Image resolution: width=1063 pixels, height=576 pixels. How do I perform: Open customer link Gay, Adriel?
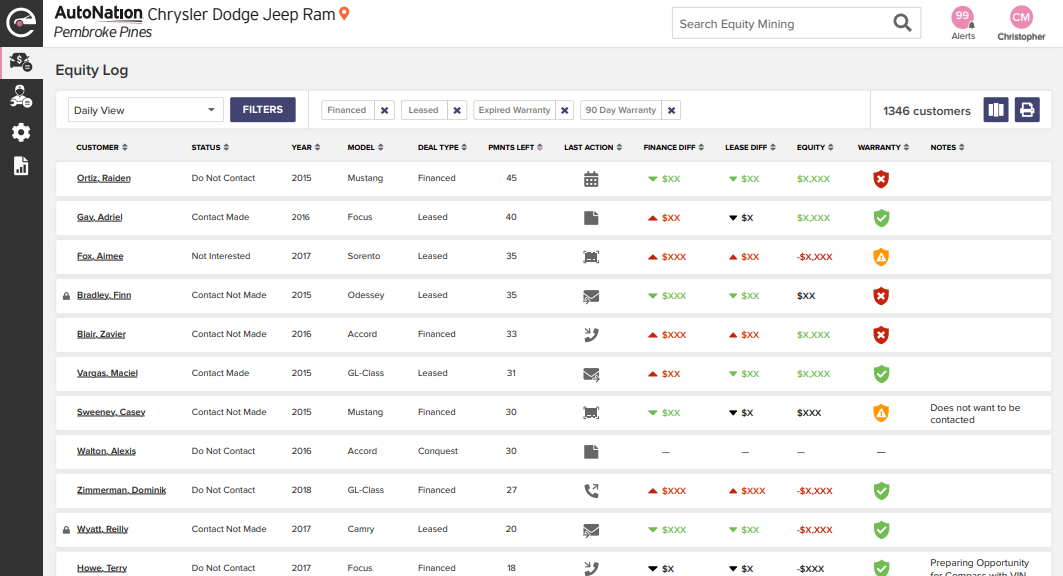point(99,218)
